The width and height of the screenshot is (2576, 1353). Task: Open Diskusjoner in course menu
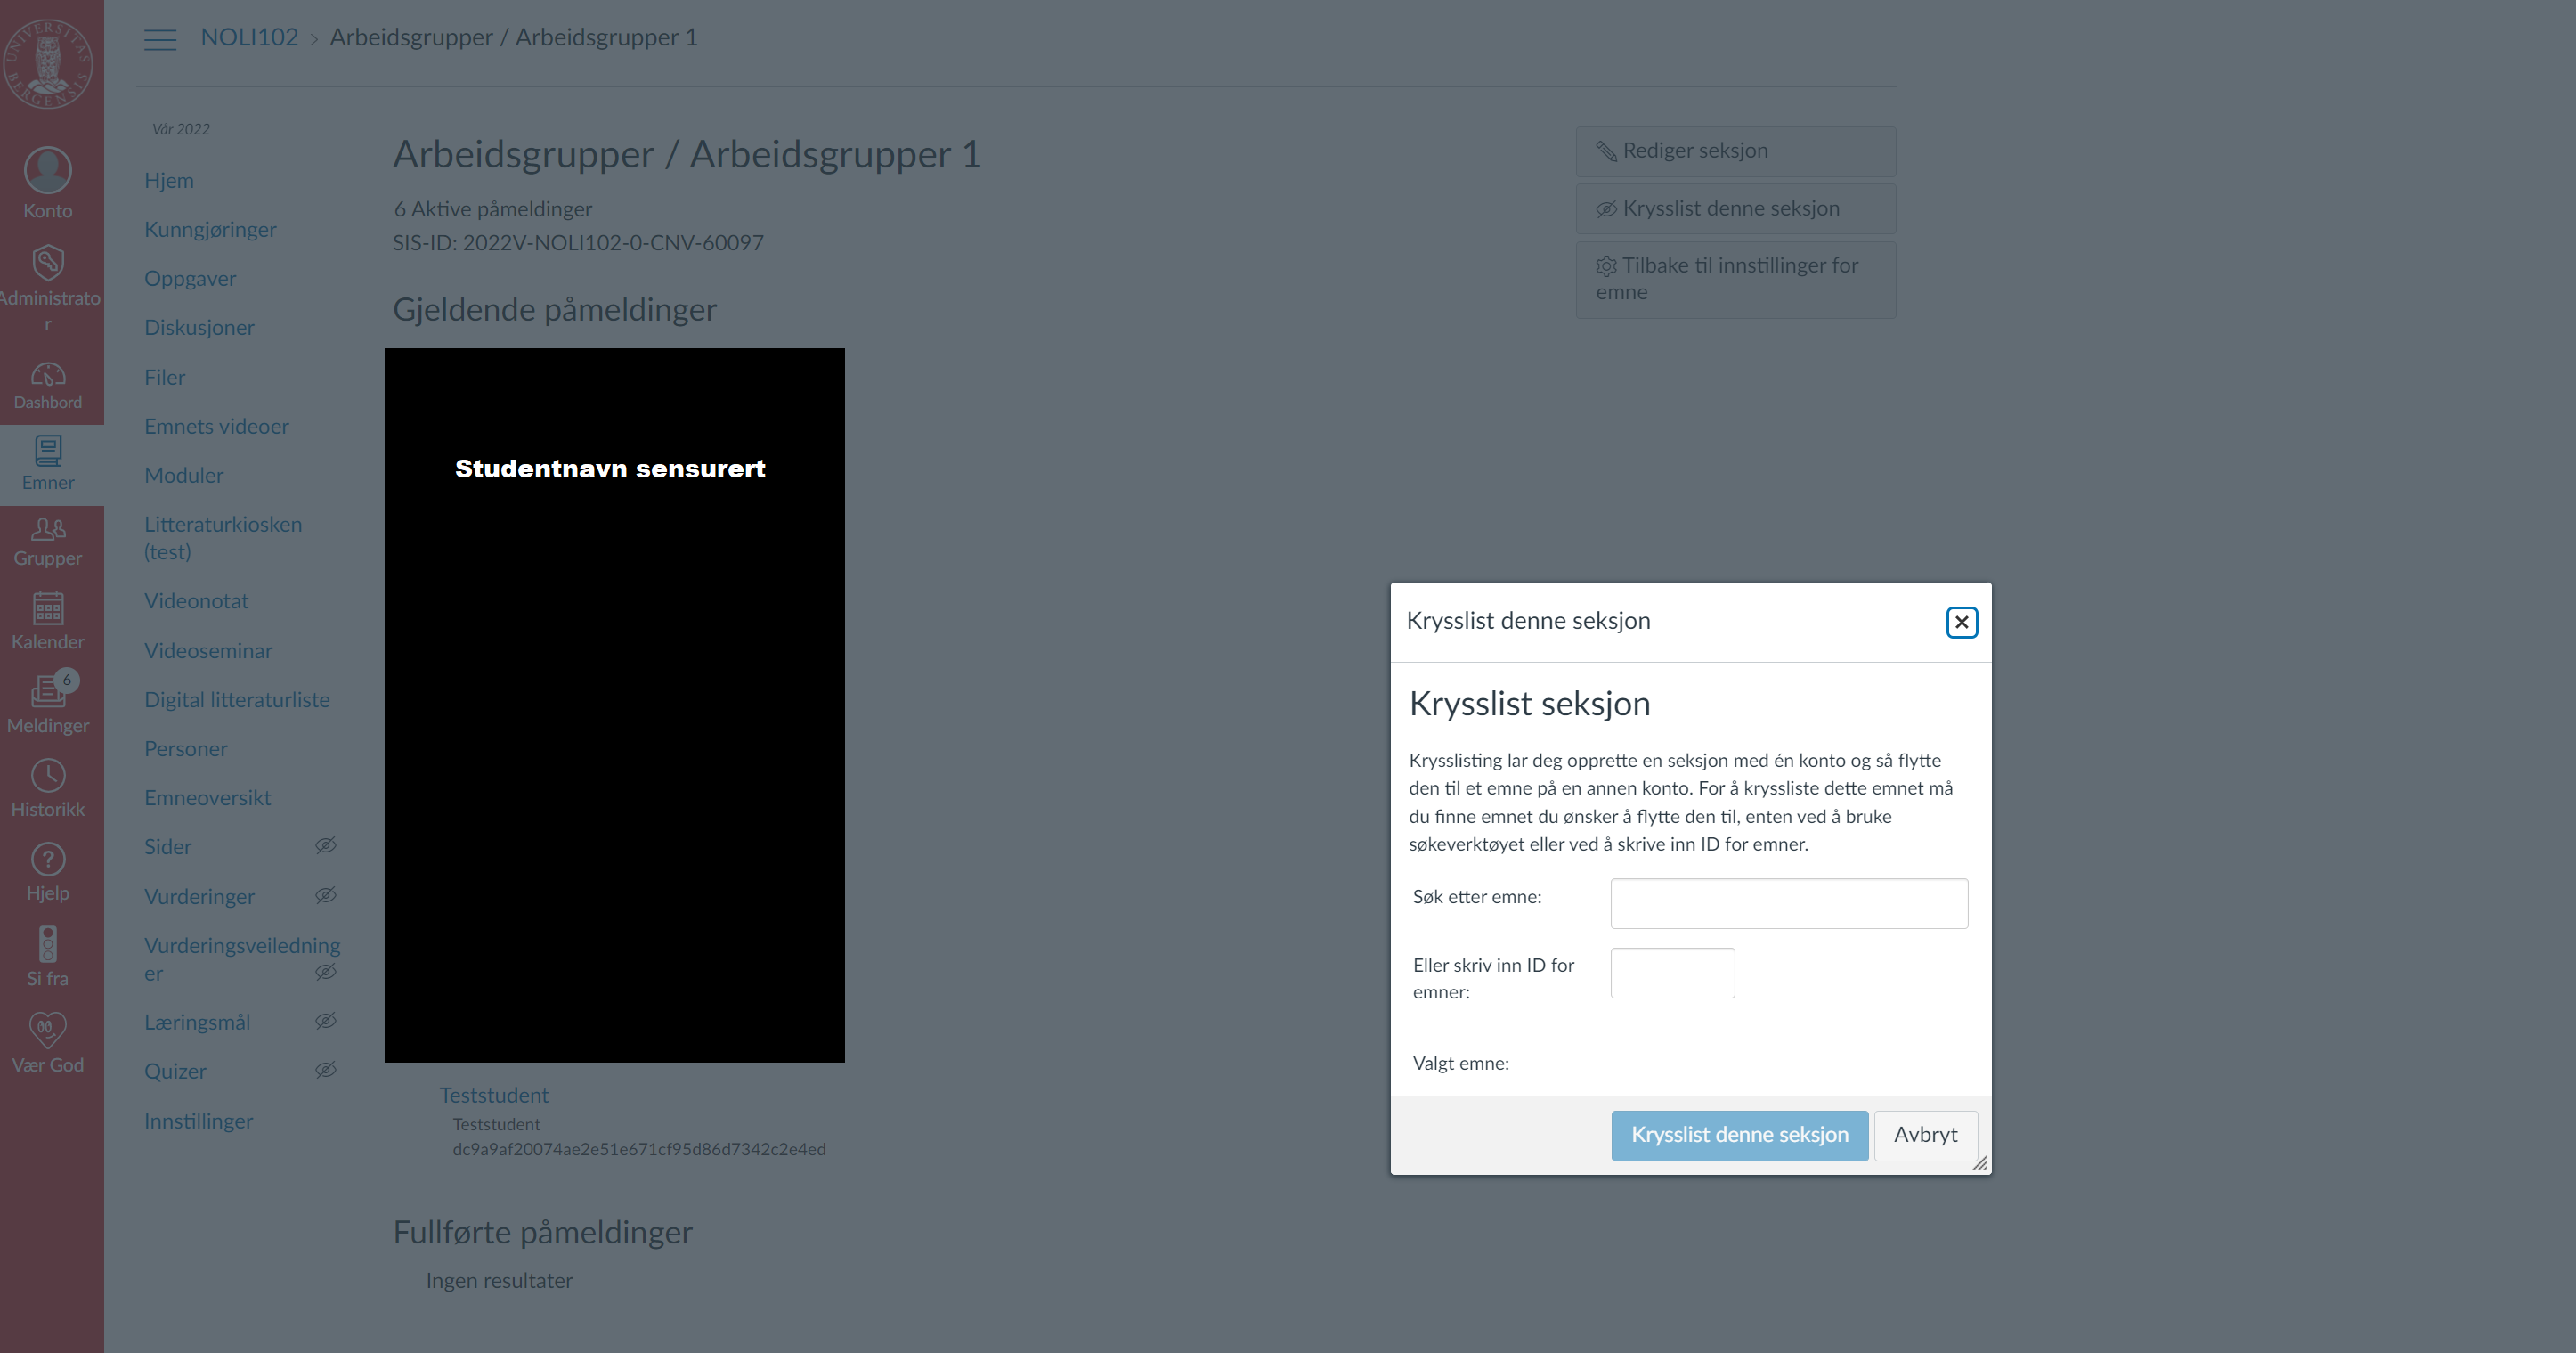199,327
